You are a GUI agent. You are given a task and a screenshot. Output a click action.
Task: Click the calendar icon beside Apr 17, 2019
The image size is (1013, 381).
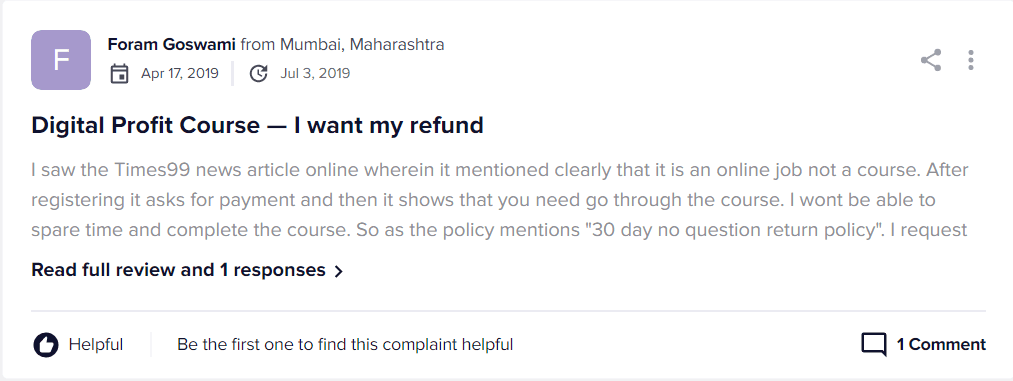tap(120, 74)
